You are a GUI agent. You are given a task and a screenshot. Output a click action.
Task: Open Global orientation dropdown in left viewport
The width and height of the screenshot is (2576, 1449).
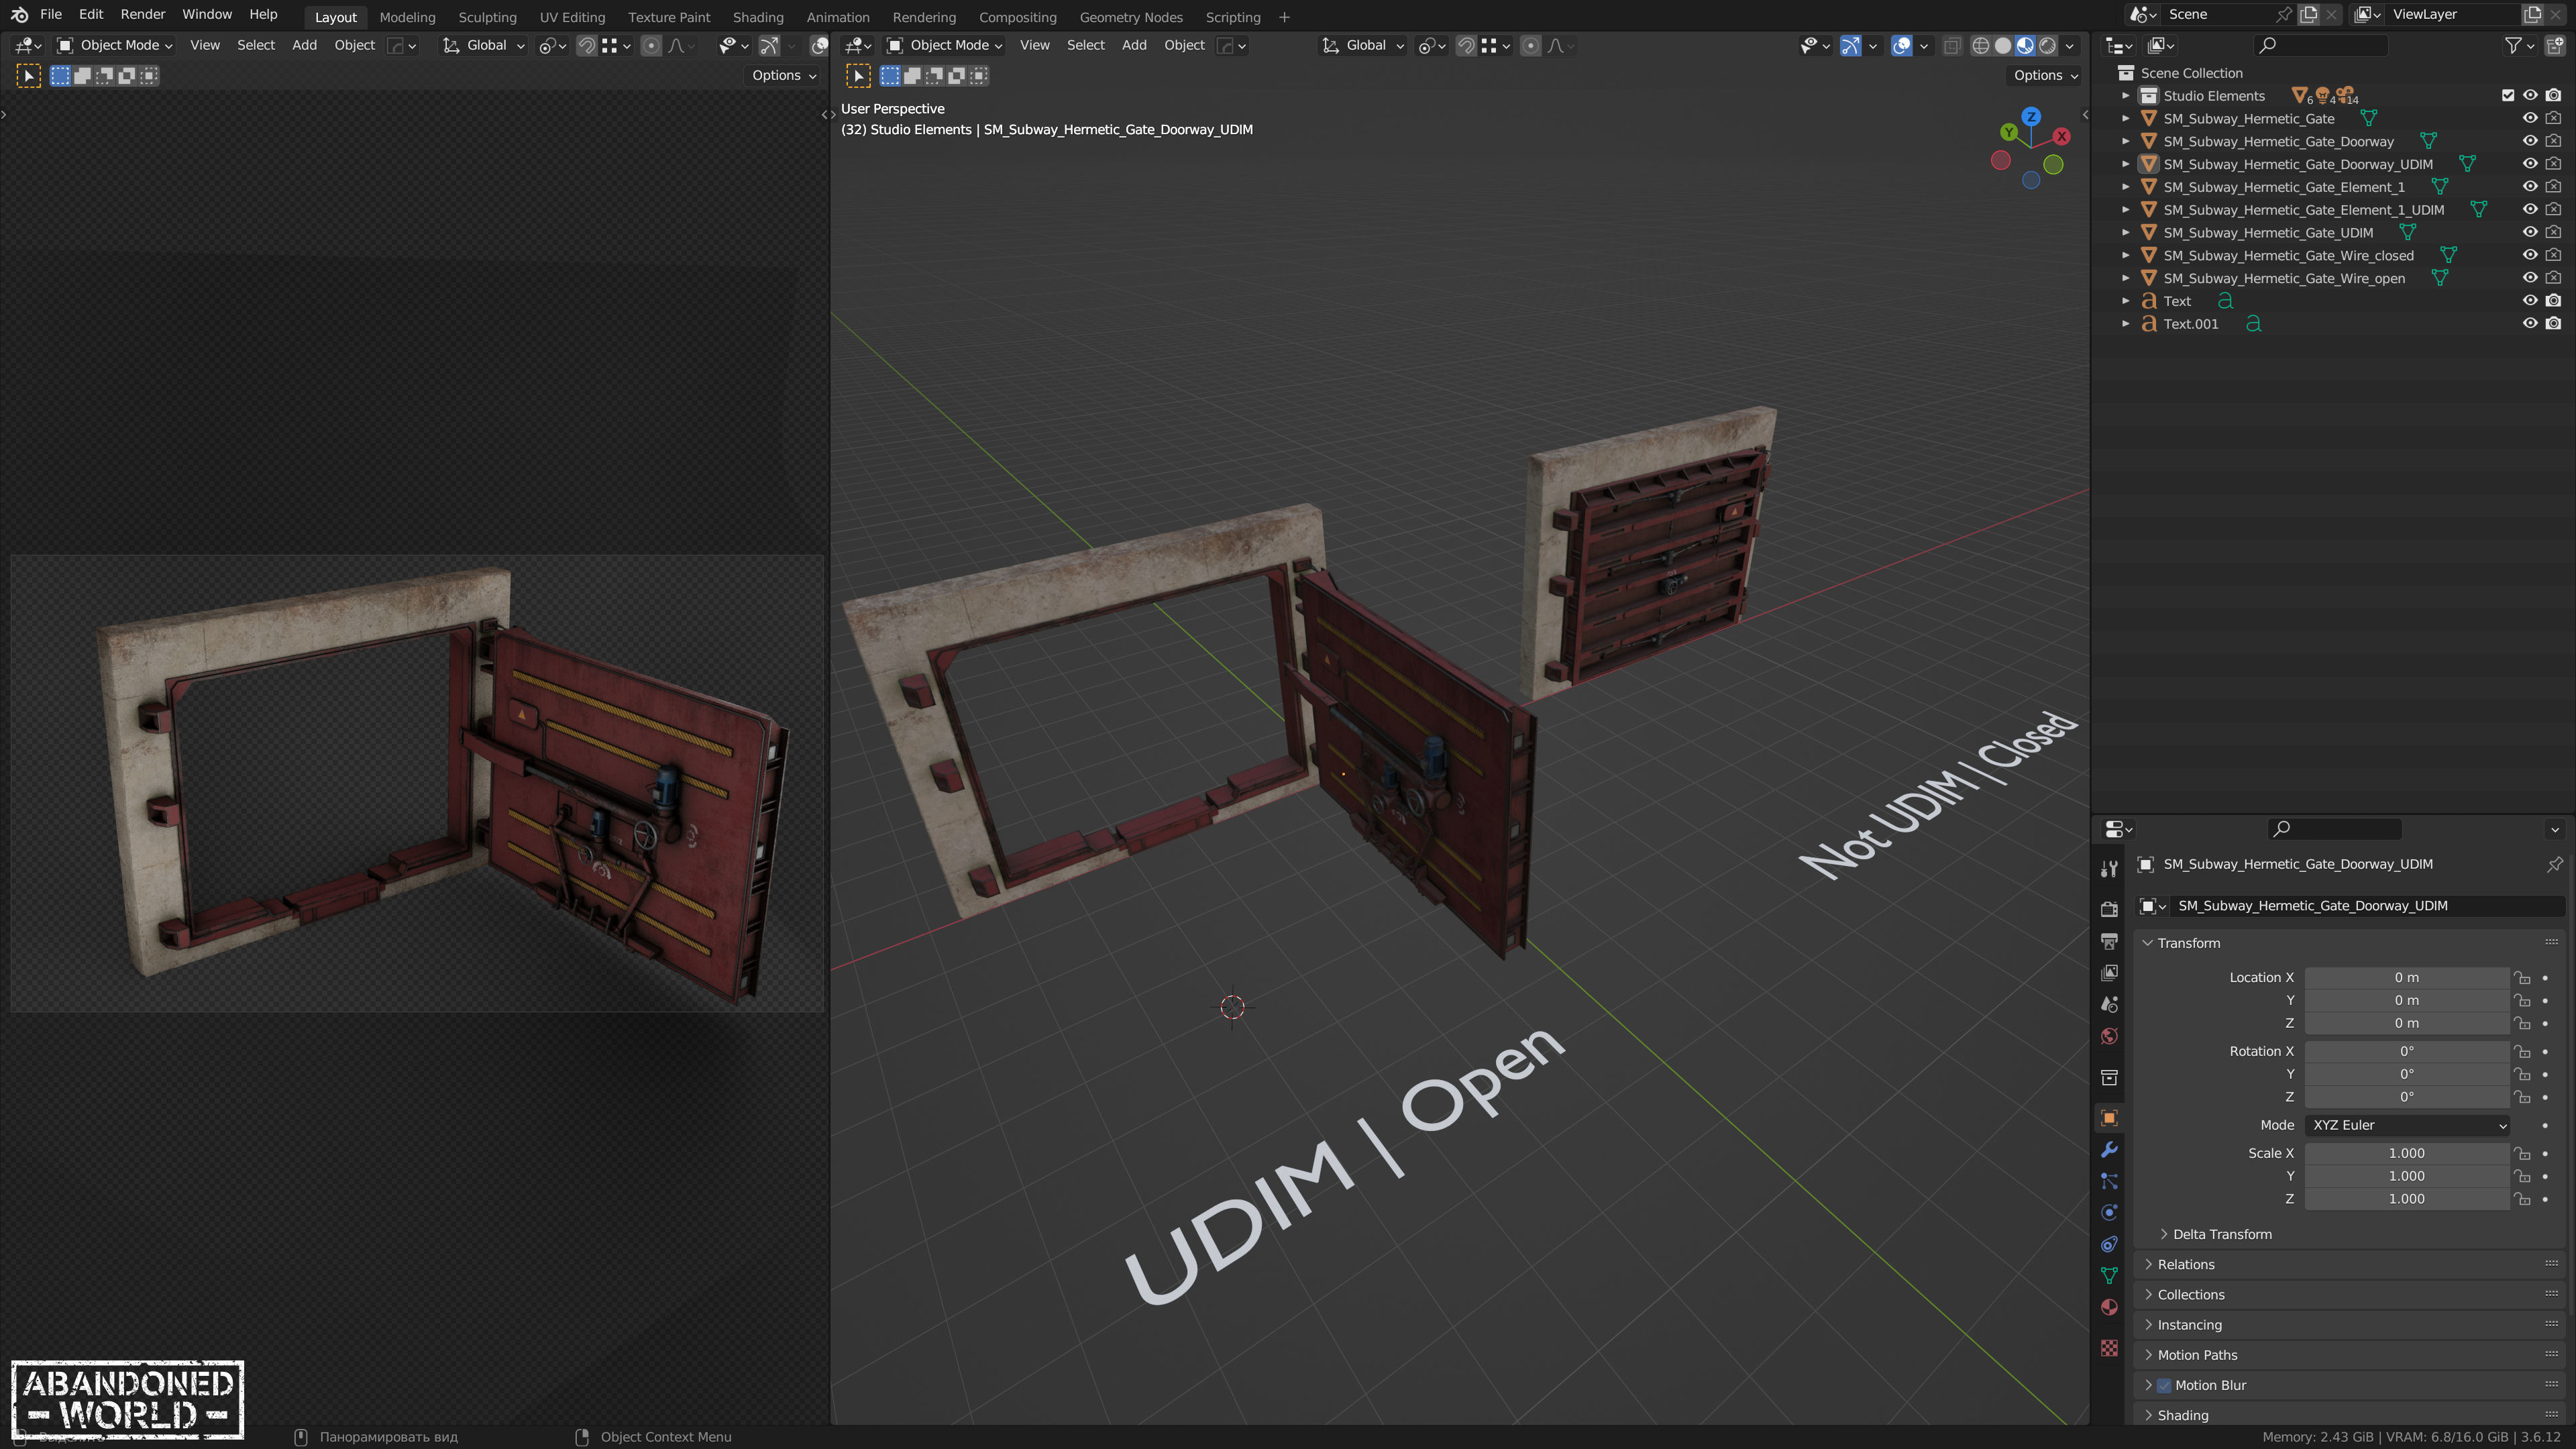(x=485, y=45)
